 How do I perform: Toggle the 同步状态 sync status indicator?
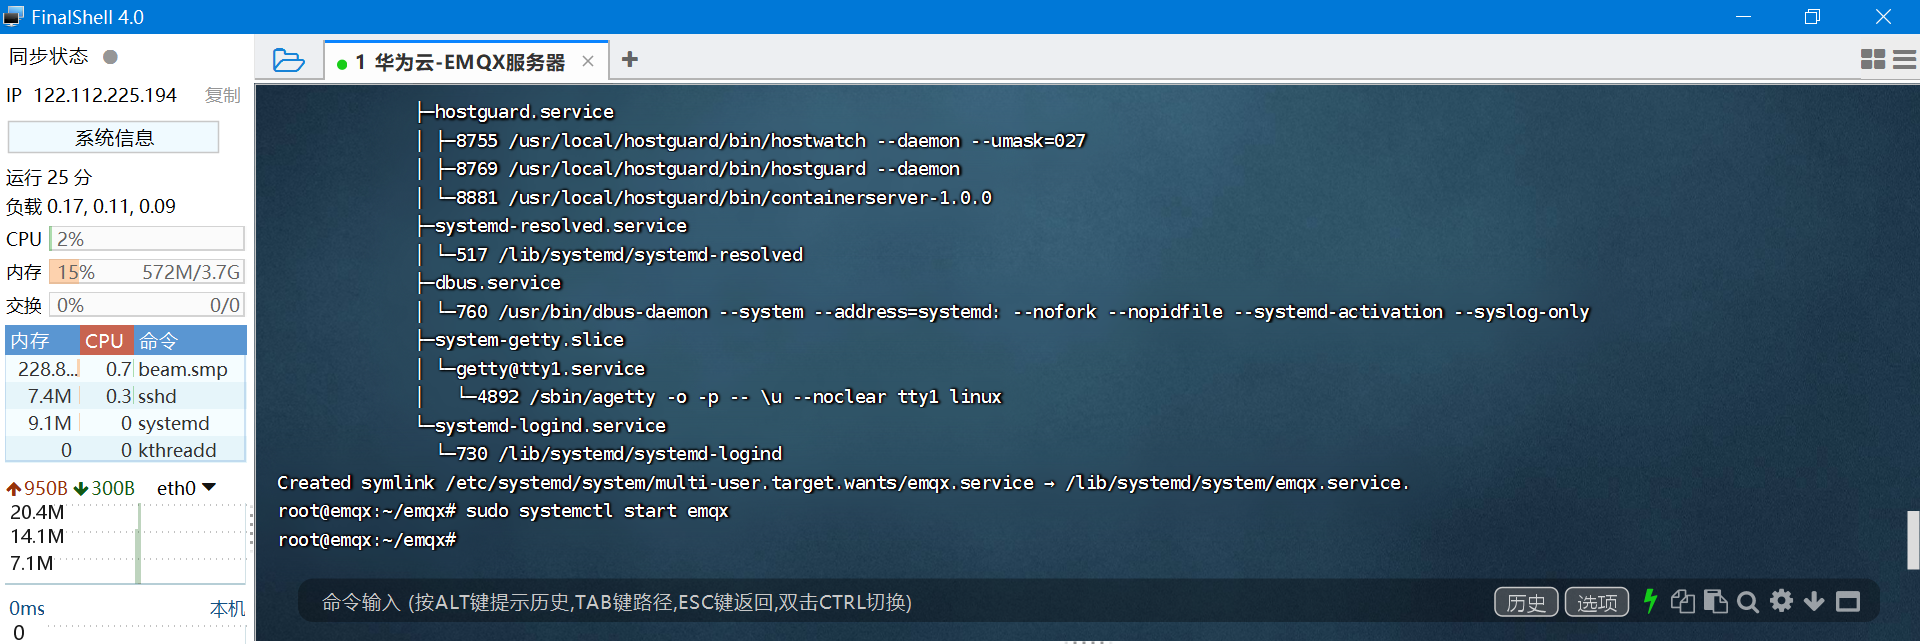109,57
